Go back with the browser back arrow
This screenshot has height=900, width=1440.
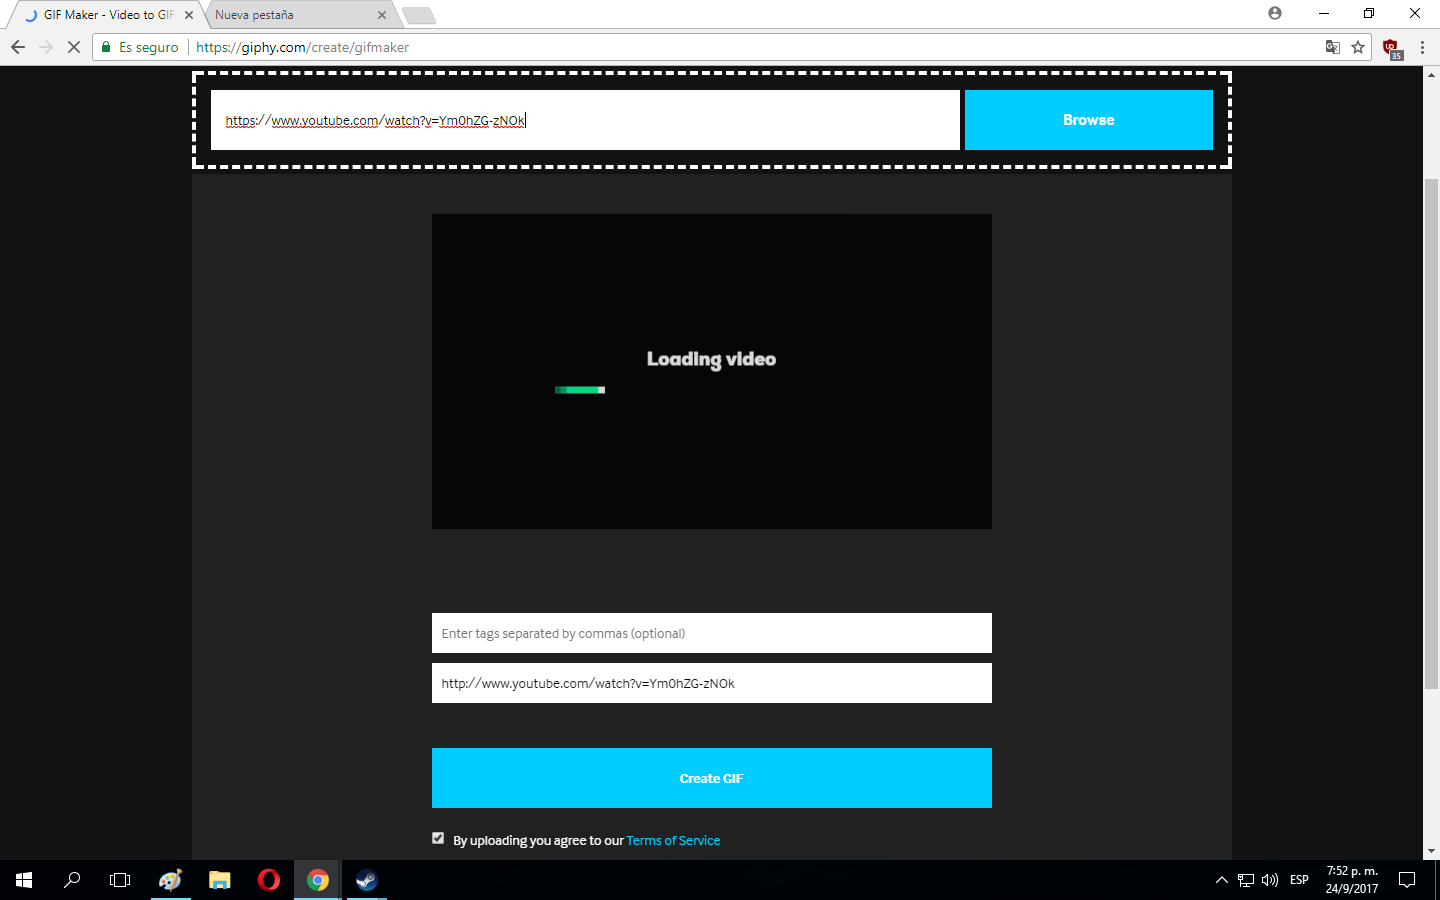pos(18,47)
